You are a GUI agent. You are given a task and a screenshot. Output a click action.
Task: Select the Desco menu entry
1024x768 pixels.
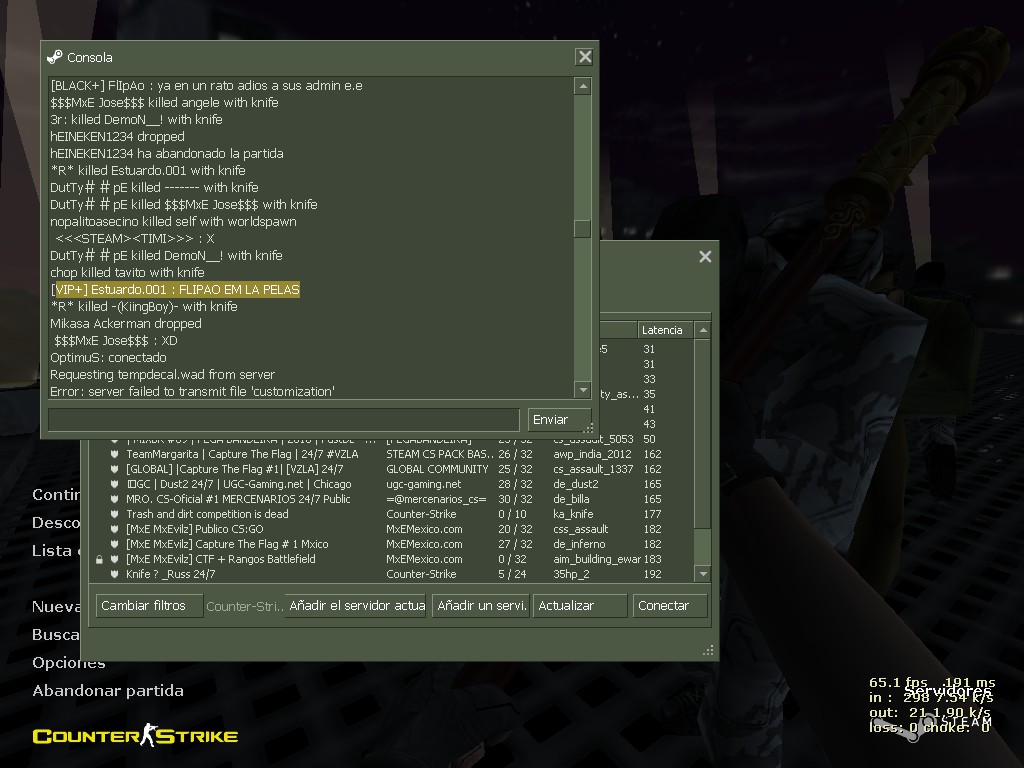[56, 522]
